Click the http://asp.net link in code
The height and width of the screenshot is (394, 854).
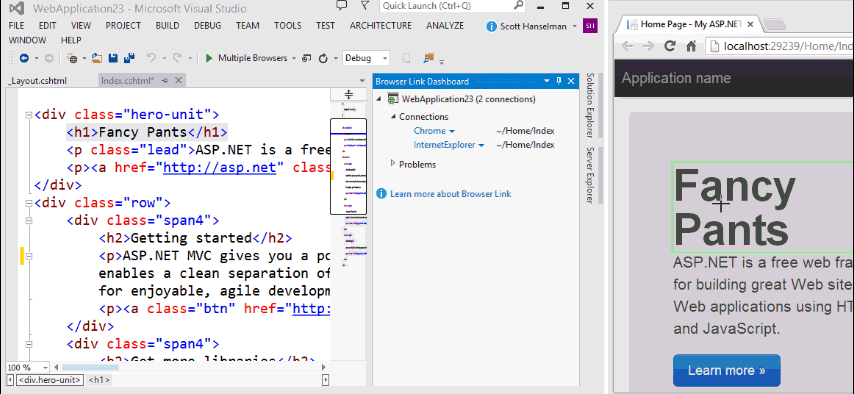click(220, 167)
